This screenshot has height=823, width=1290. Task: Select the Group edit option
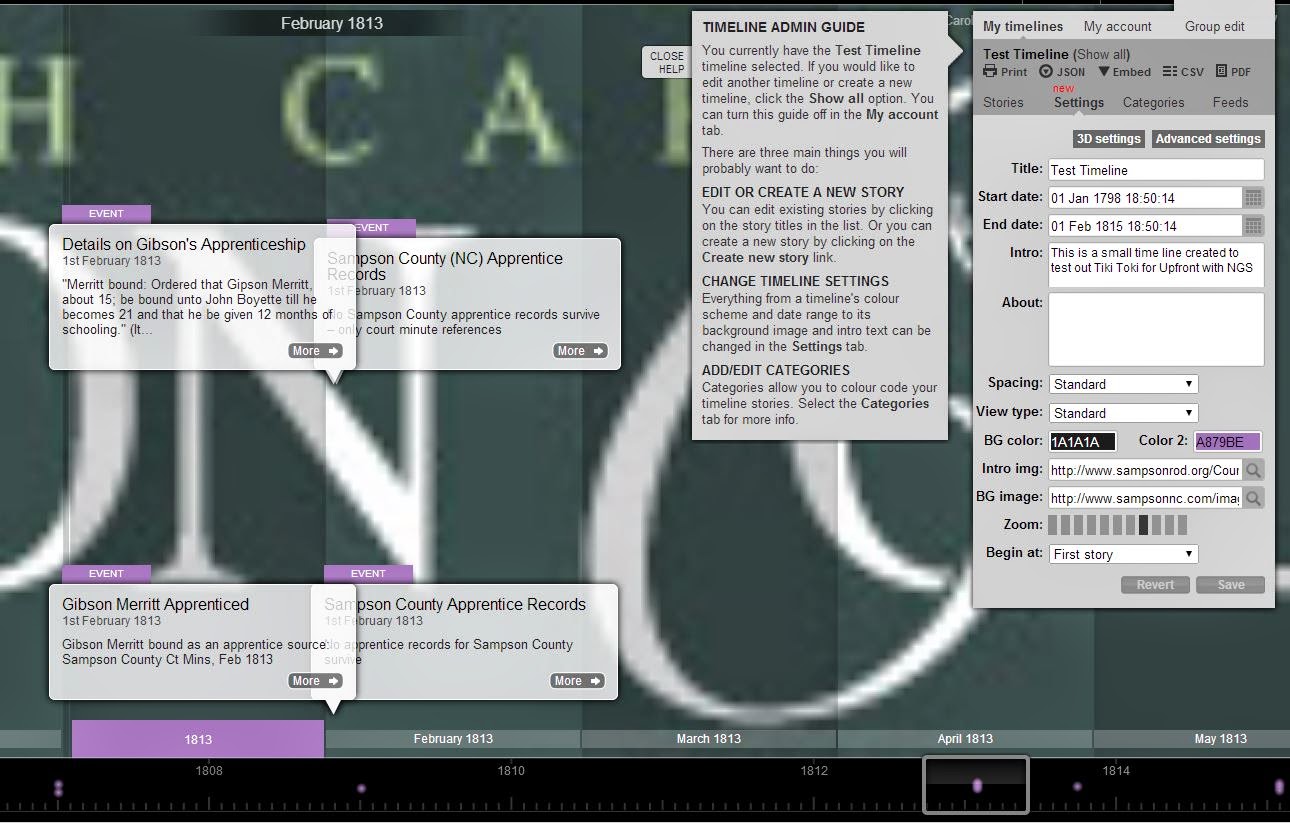tap(1214, 26)
